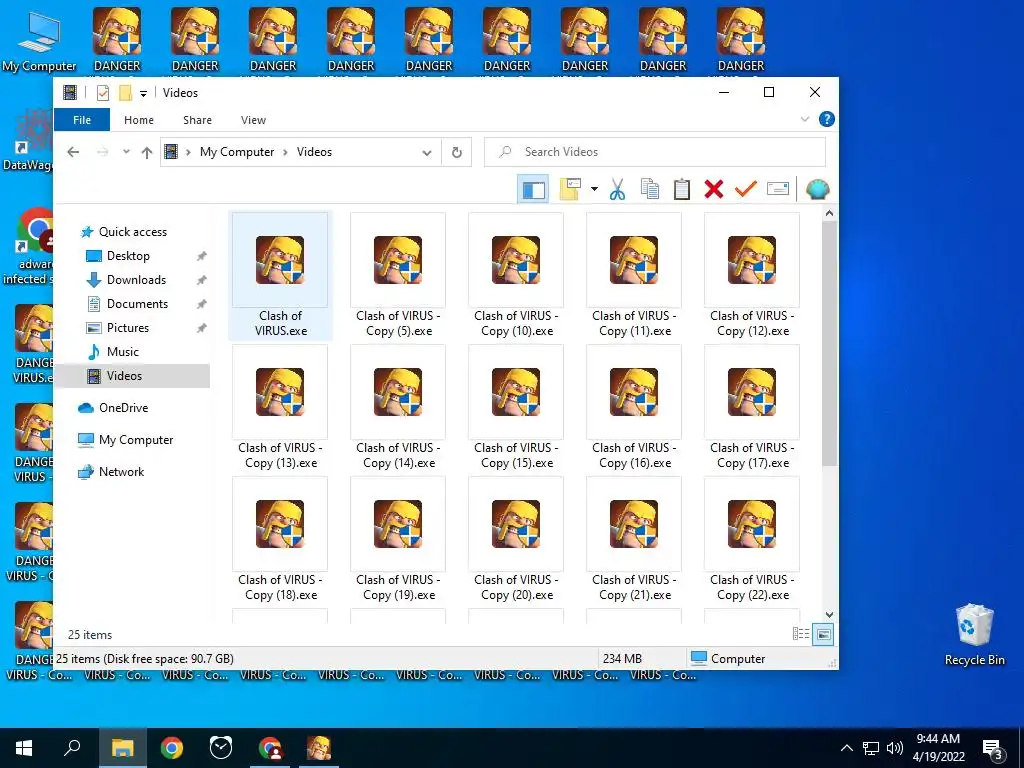
Task: Select Downloads in the navigation pane
Action: pos(136,280)
